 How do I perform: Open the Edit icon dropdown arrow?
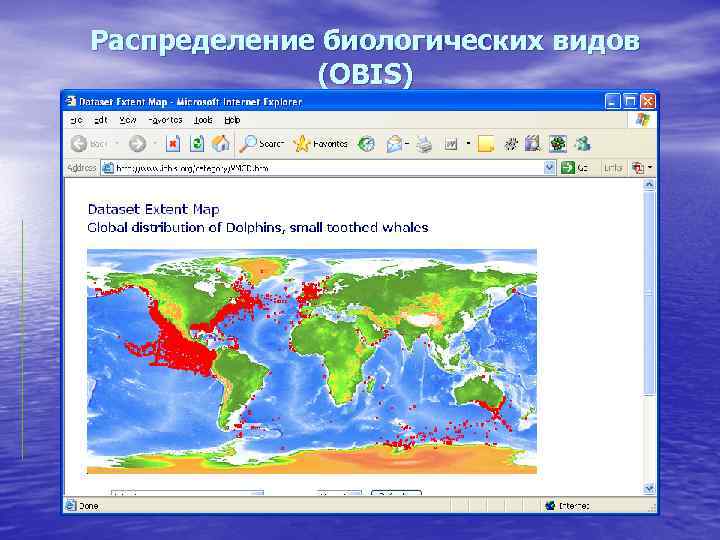click(468, 144)
